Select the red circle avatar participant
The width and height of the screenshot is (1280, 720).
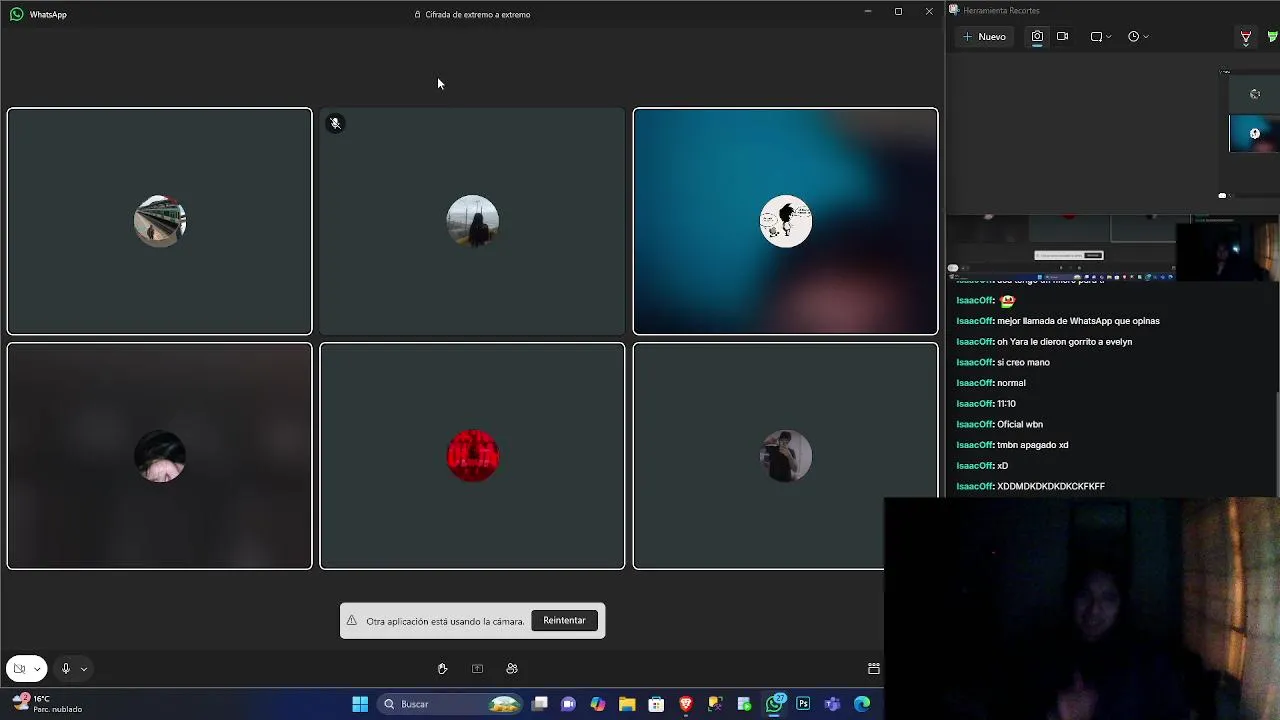pyautogui.click(x=472, y=456)
